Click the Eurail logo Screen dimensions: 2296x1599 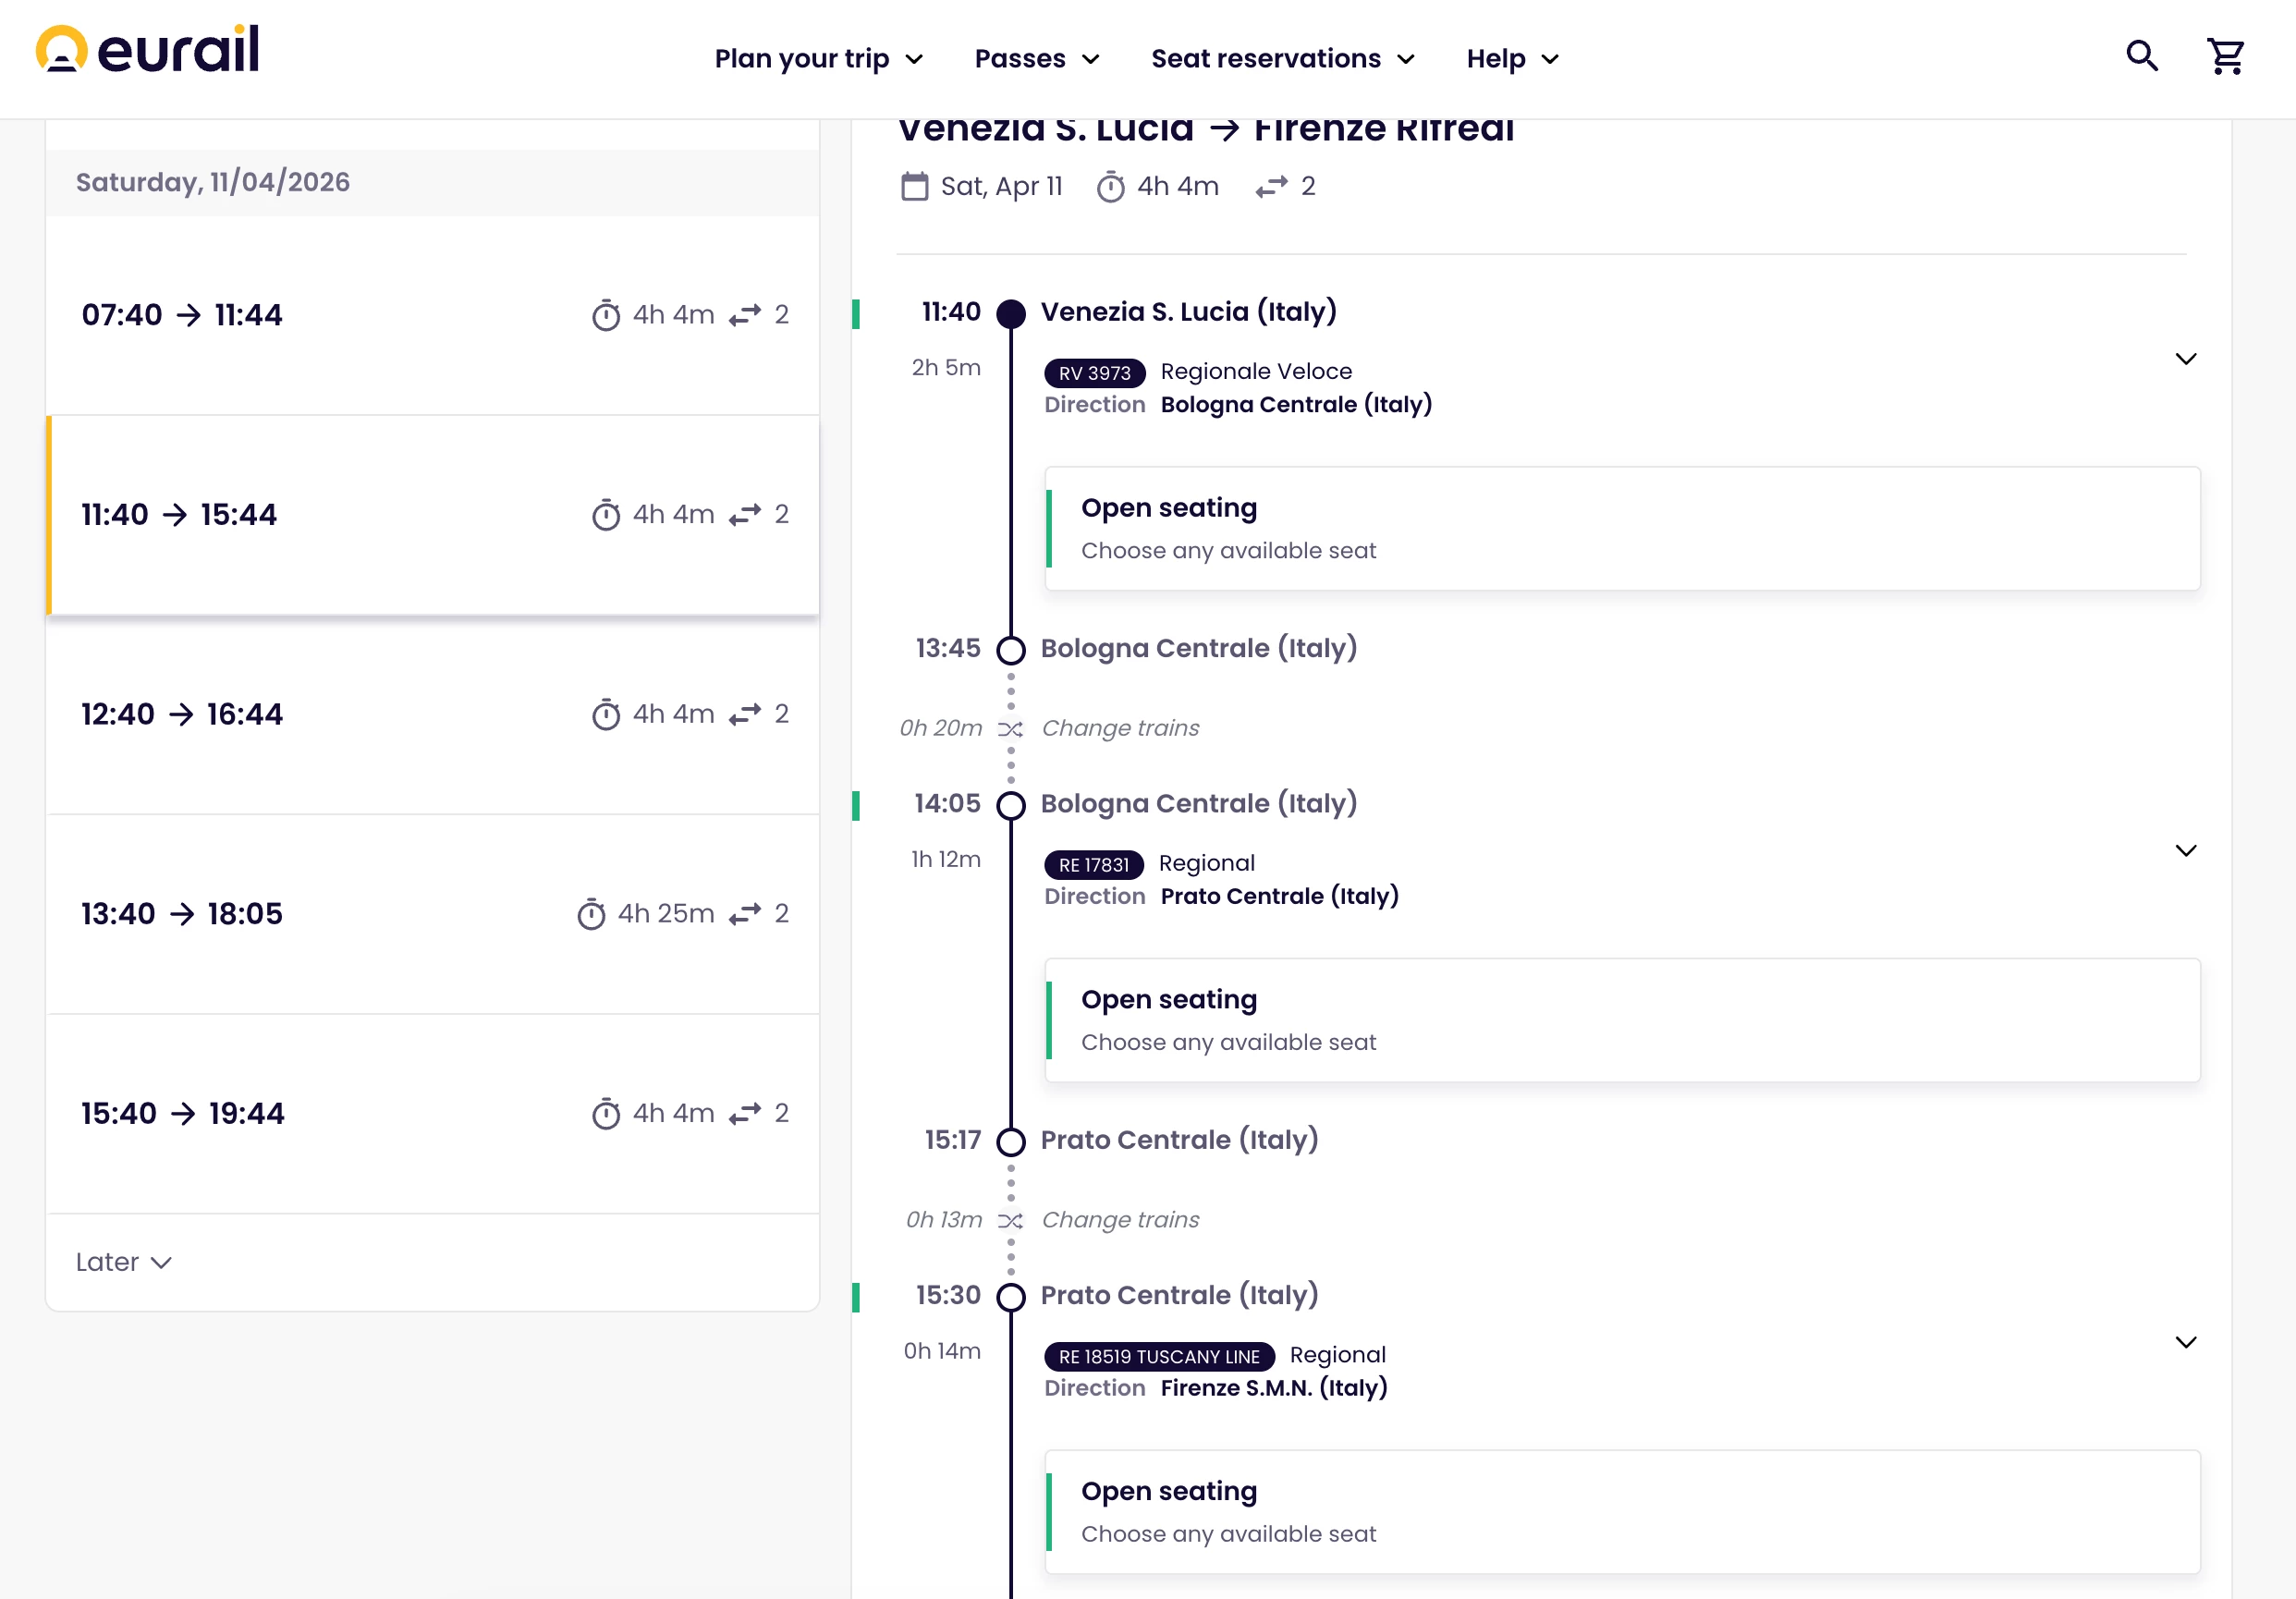[148, 50]
